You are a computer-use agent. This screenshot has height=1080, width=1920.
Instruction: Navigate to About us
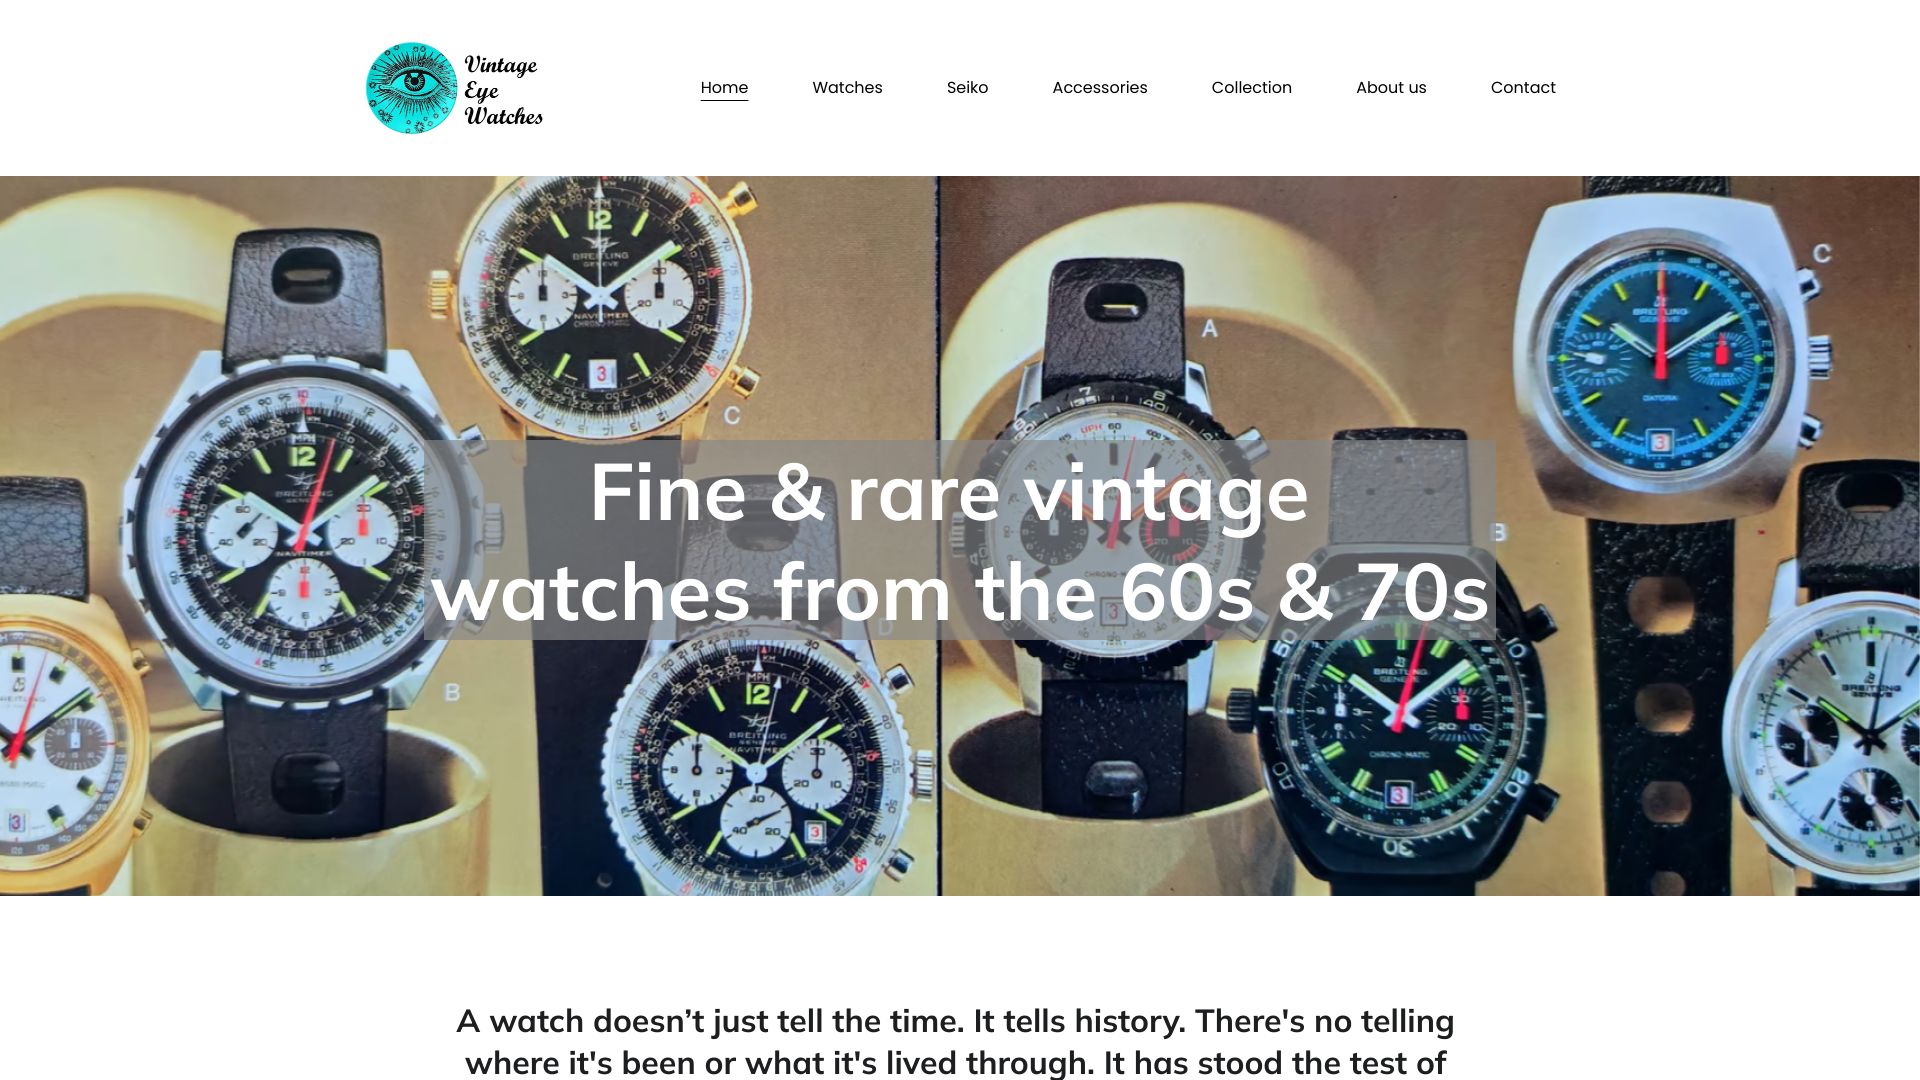point(1391,88)
